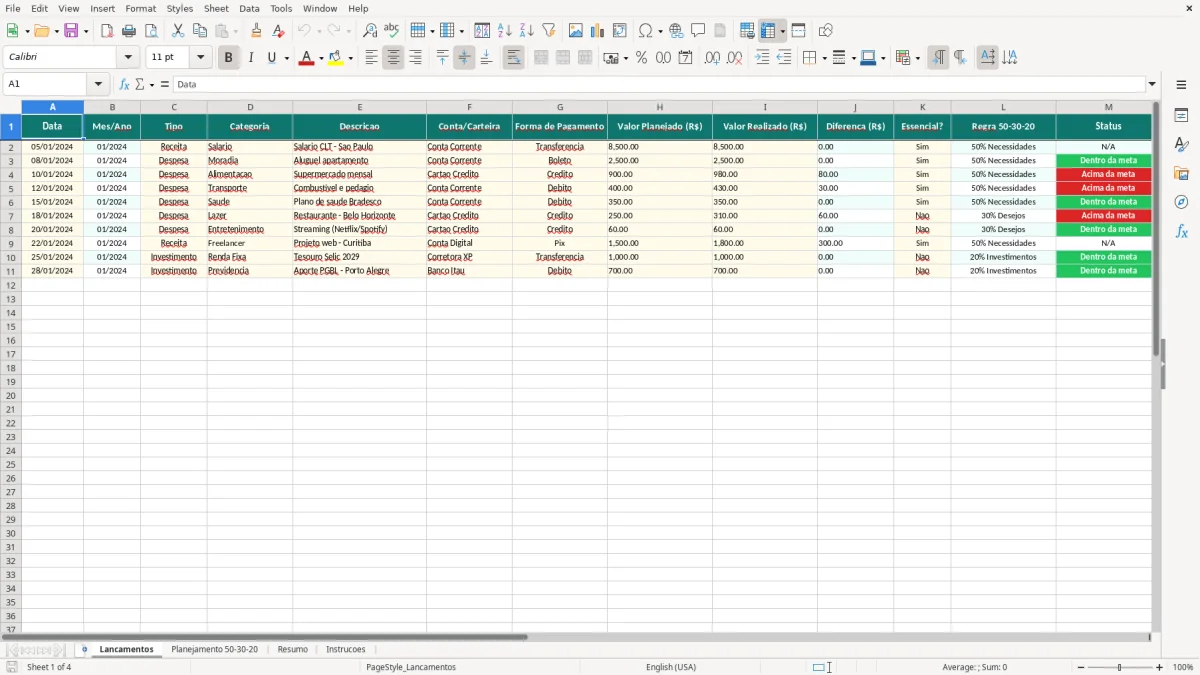Screen dimensions: 1200x675
Task: Open the Sheet menu
Action: pyautogui.click(x=216, y=8)
